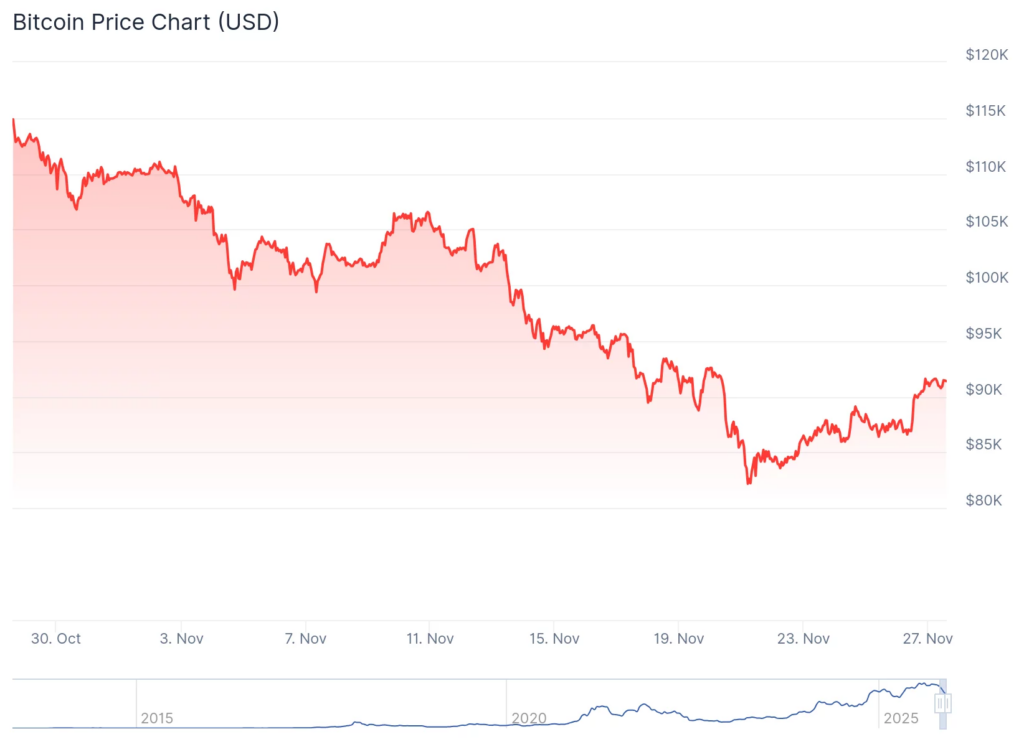Image resolution: width=1024 pixels, height=747 pixels.
Task: Click the 30 Oct date label
Action: [56, 638]
